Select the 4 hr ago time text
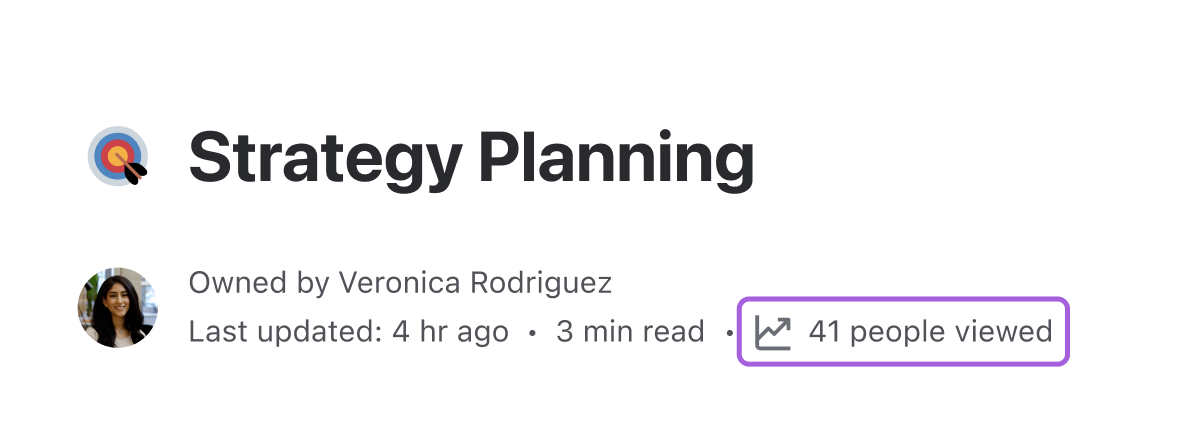Screen dimensions: 1191x437 click(450, 332)
